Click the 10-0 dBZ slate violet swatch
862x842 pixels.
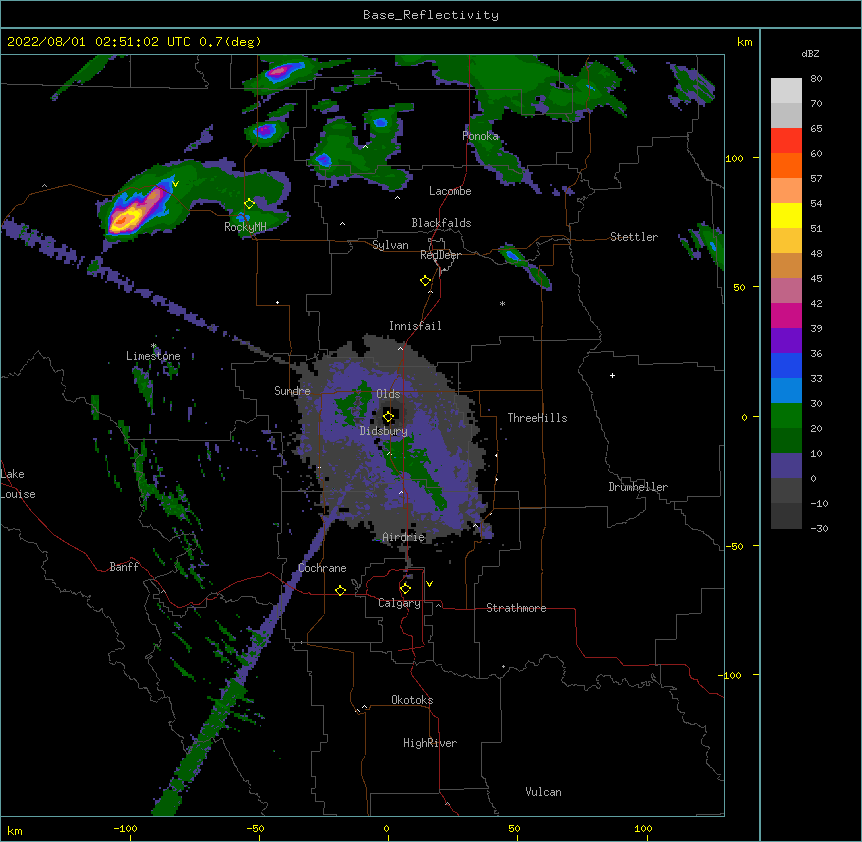pyautogui.click(x=786, y=466)
